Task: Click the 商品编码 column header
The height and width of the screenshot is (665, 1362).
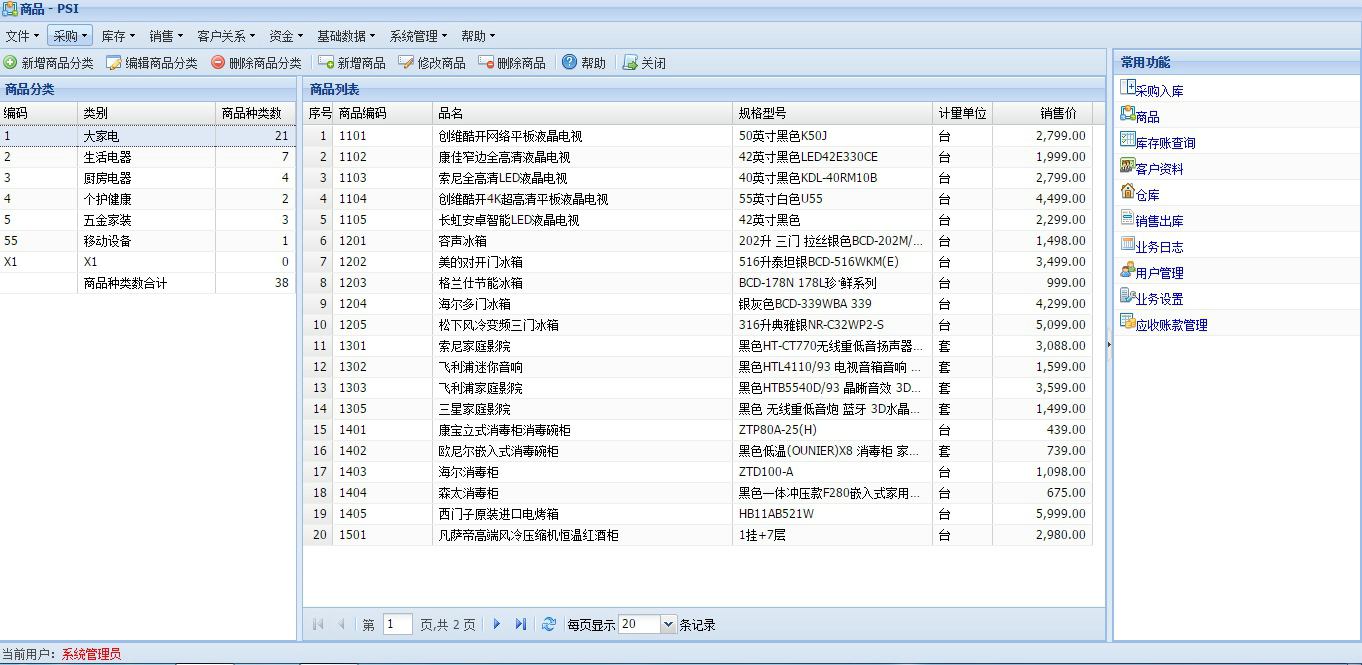Action: pyautogui.click(x=383, y=113)
